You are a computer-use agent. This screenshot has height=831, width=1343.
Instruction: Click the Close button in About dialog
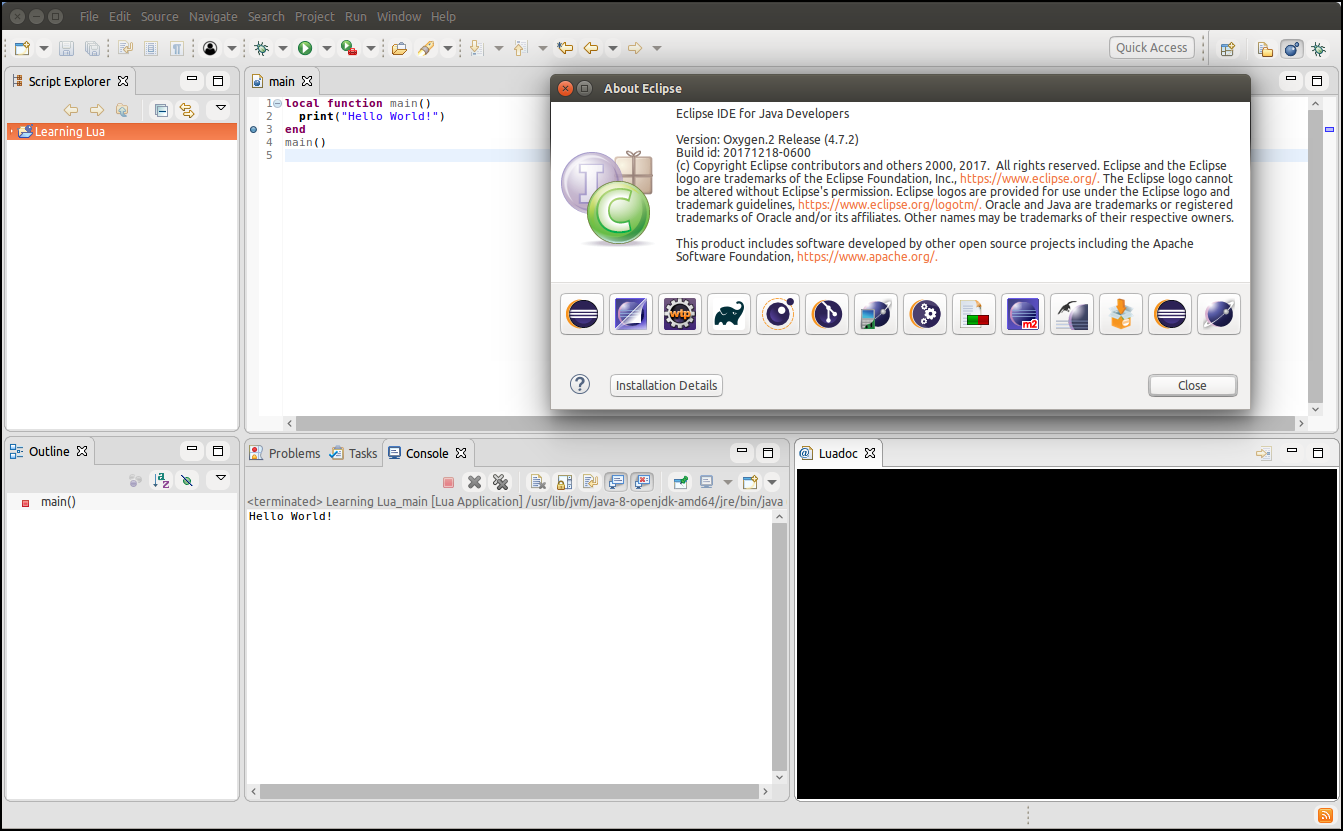(x=1192, y=385)
